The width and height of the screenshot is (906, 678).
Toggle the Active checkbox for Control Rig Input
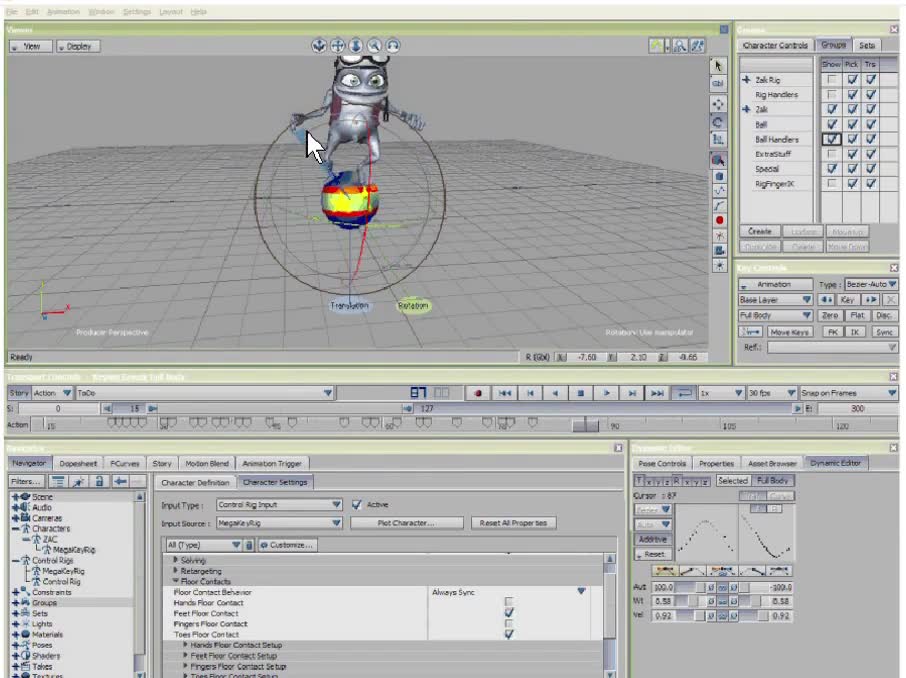pos(357,505)
